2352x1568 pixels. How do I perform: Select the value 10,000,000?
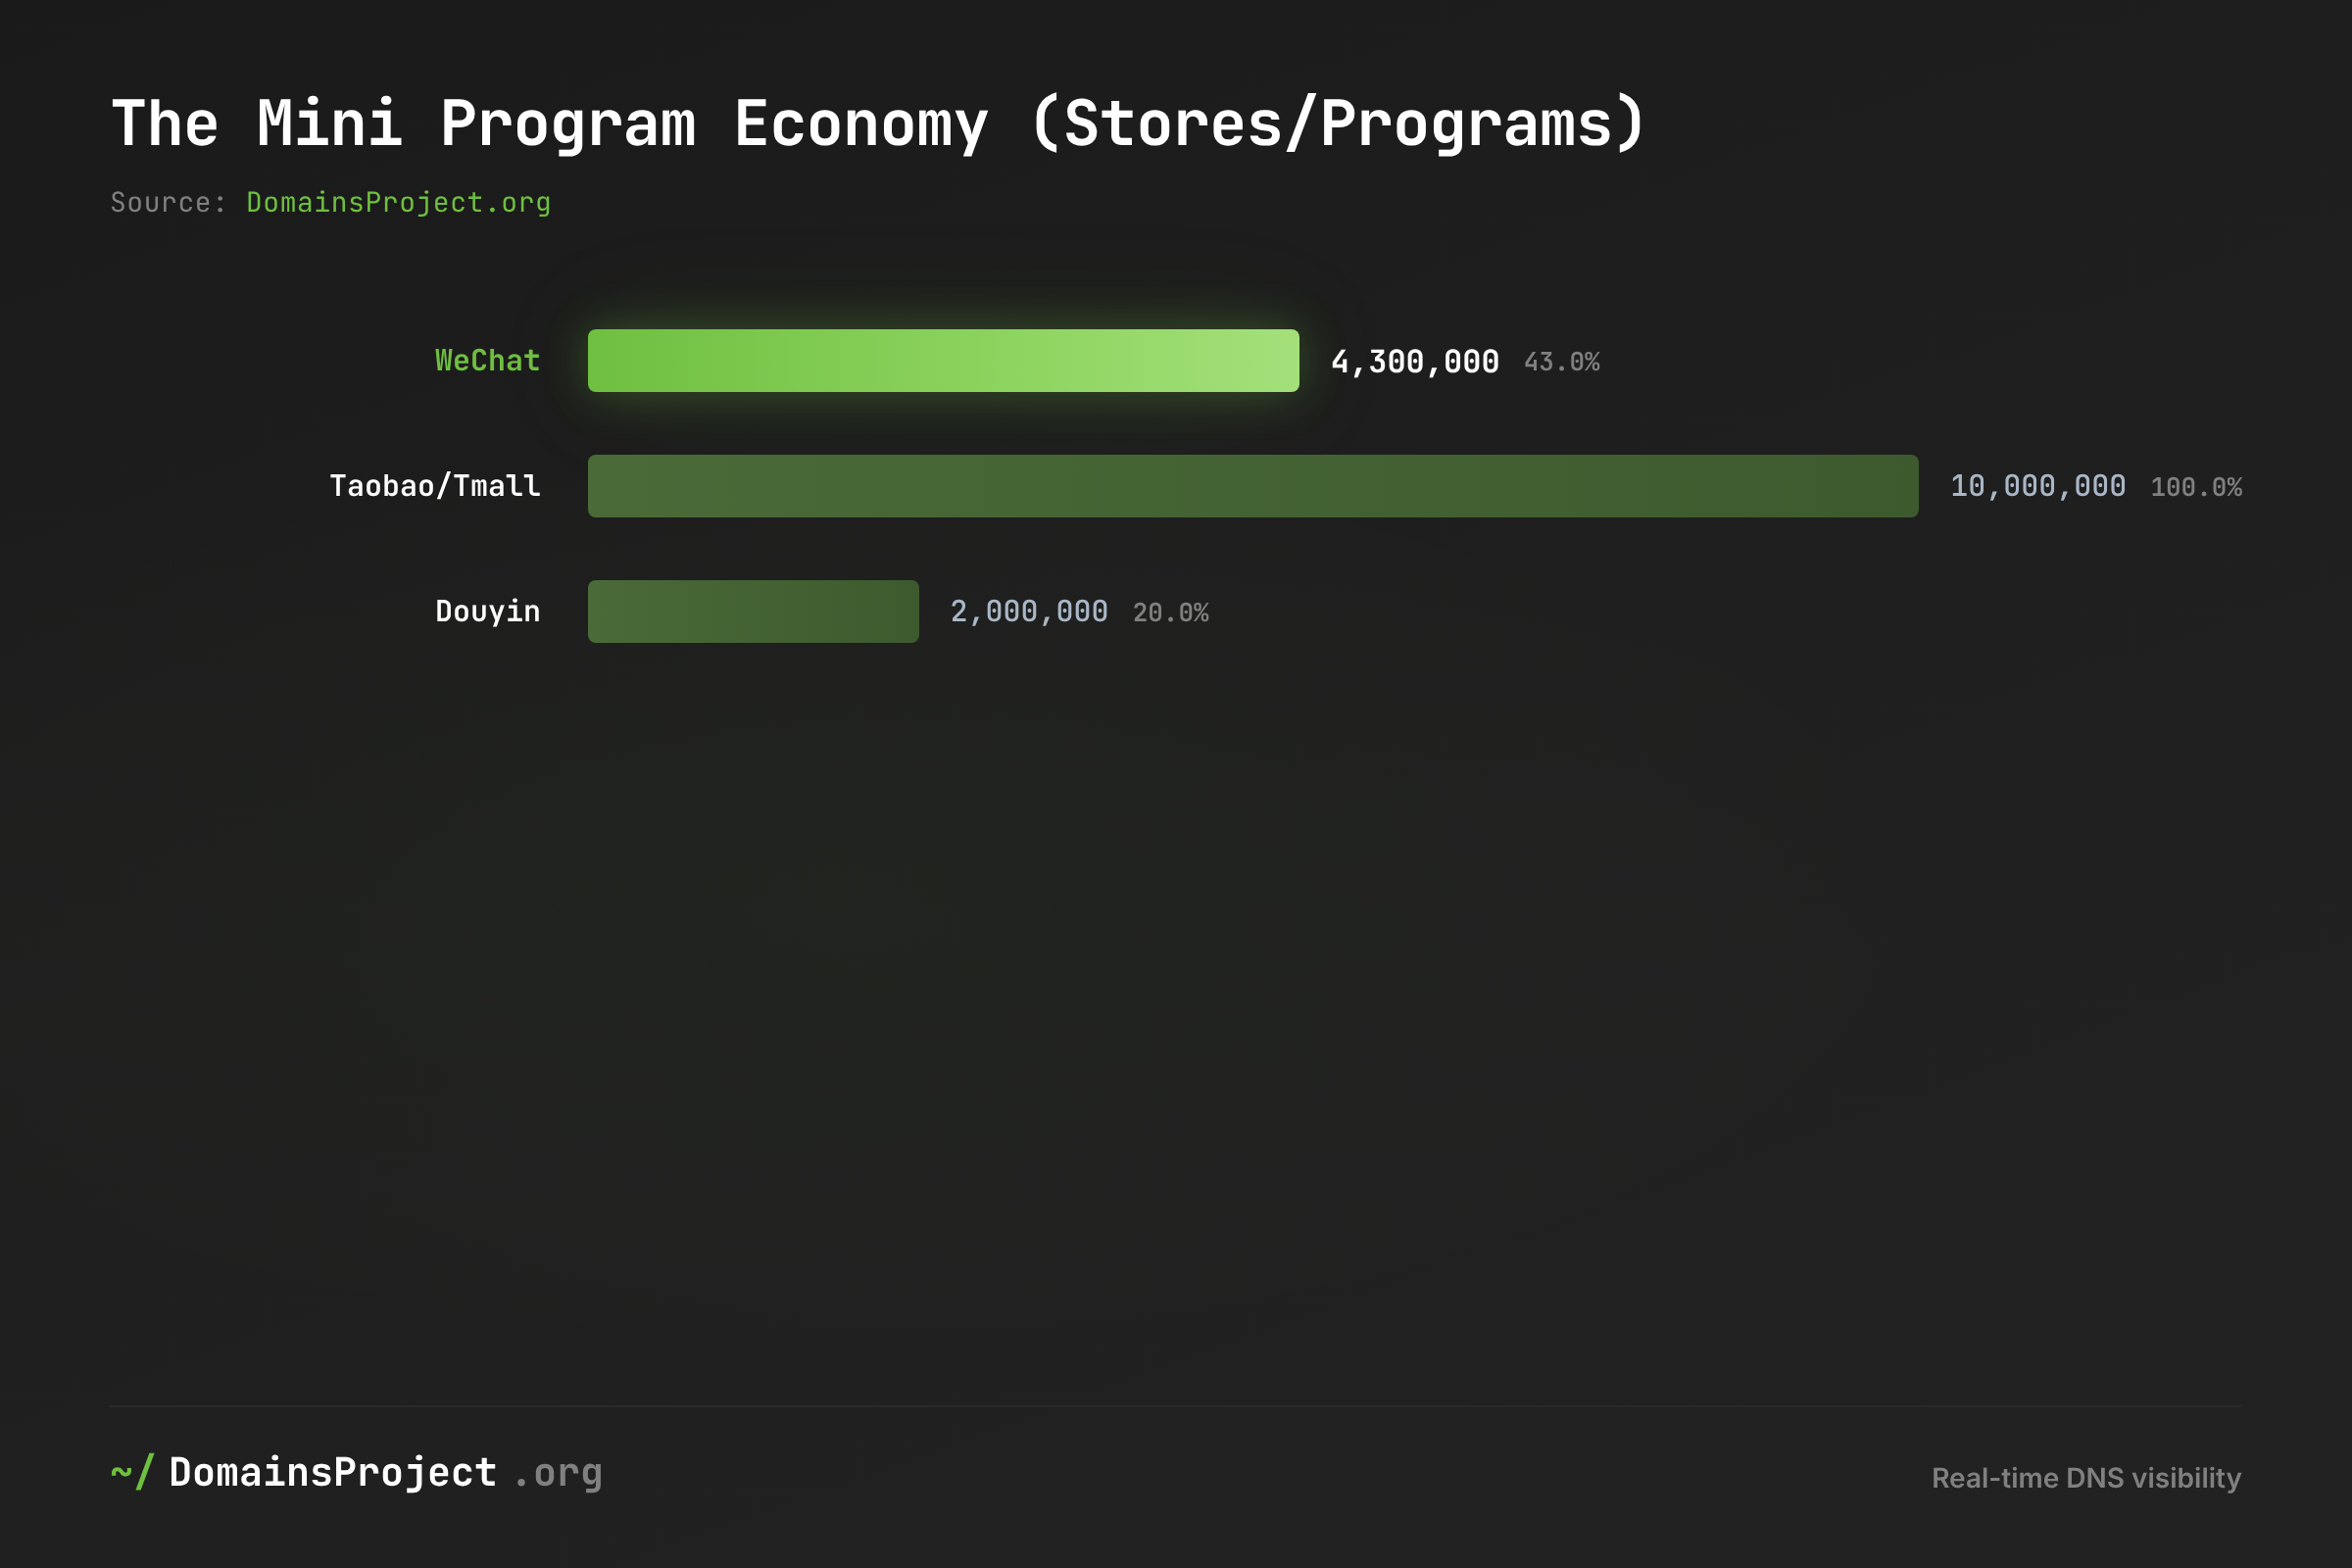pyautogui.click(x=2037, y=486)
